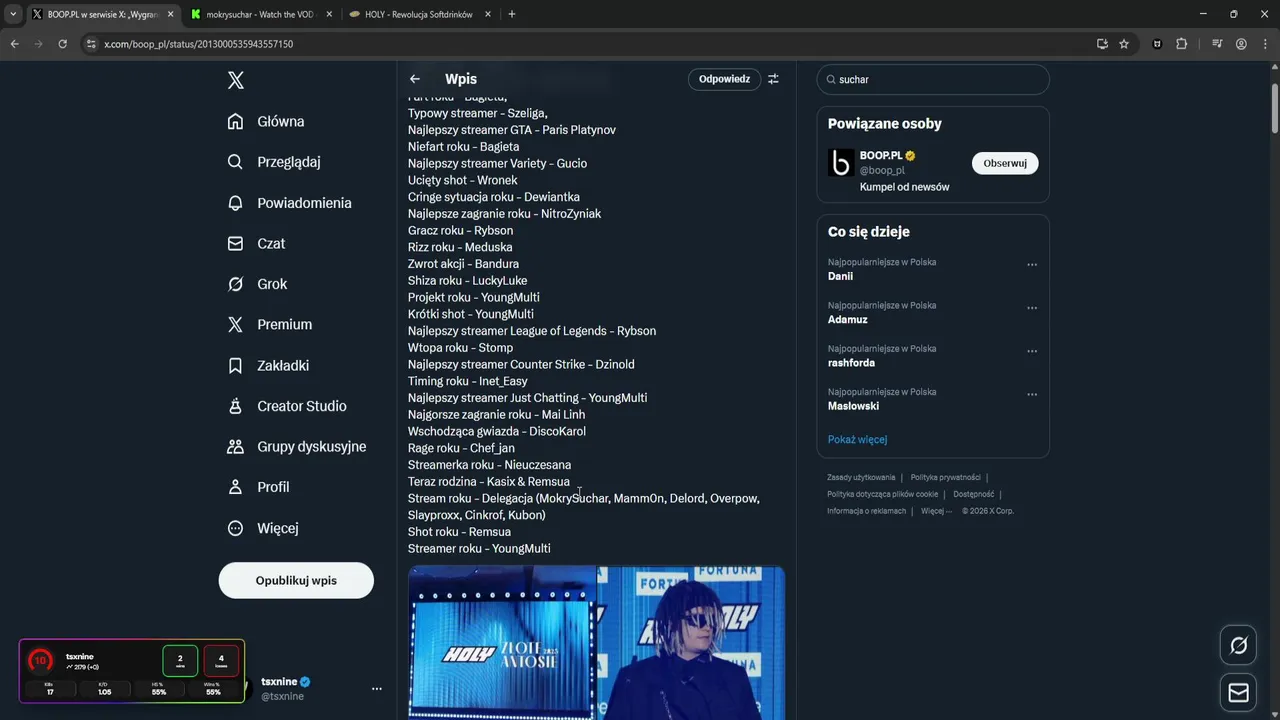
Task: Open the Grok icon in the sidebar
Action: pos(235,284)
